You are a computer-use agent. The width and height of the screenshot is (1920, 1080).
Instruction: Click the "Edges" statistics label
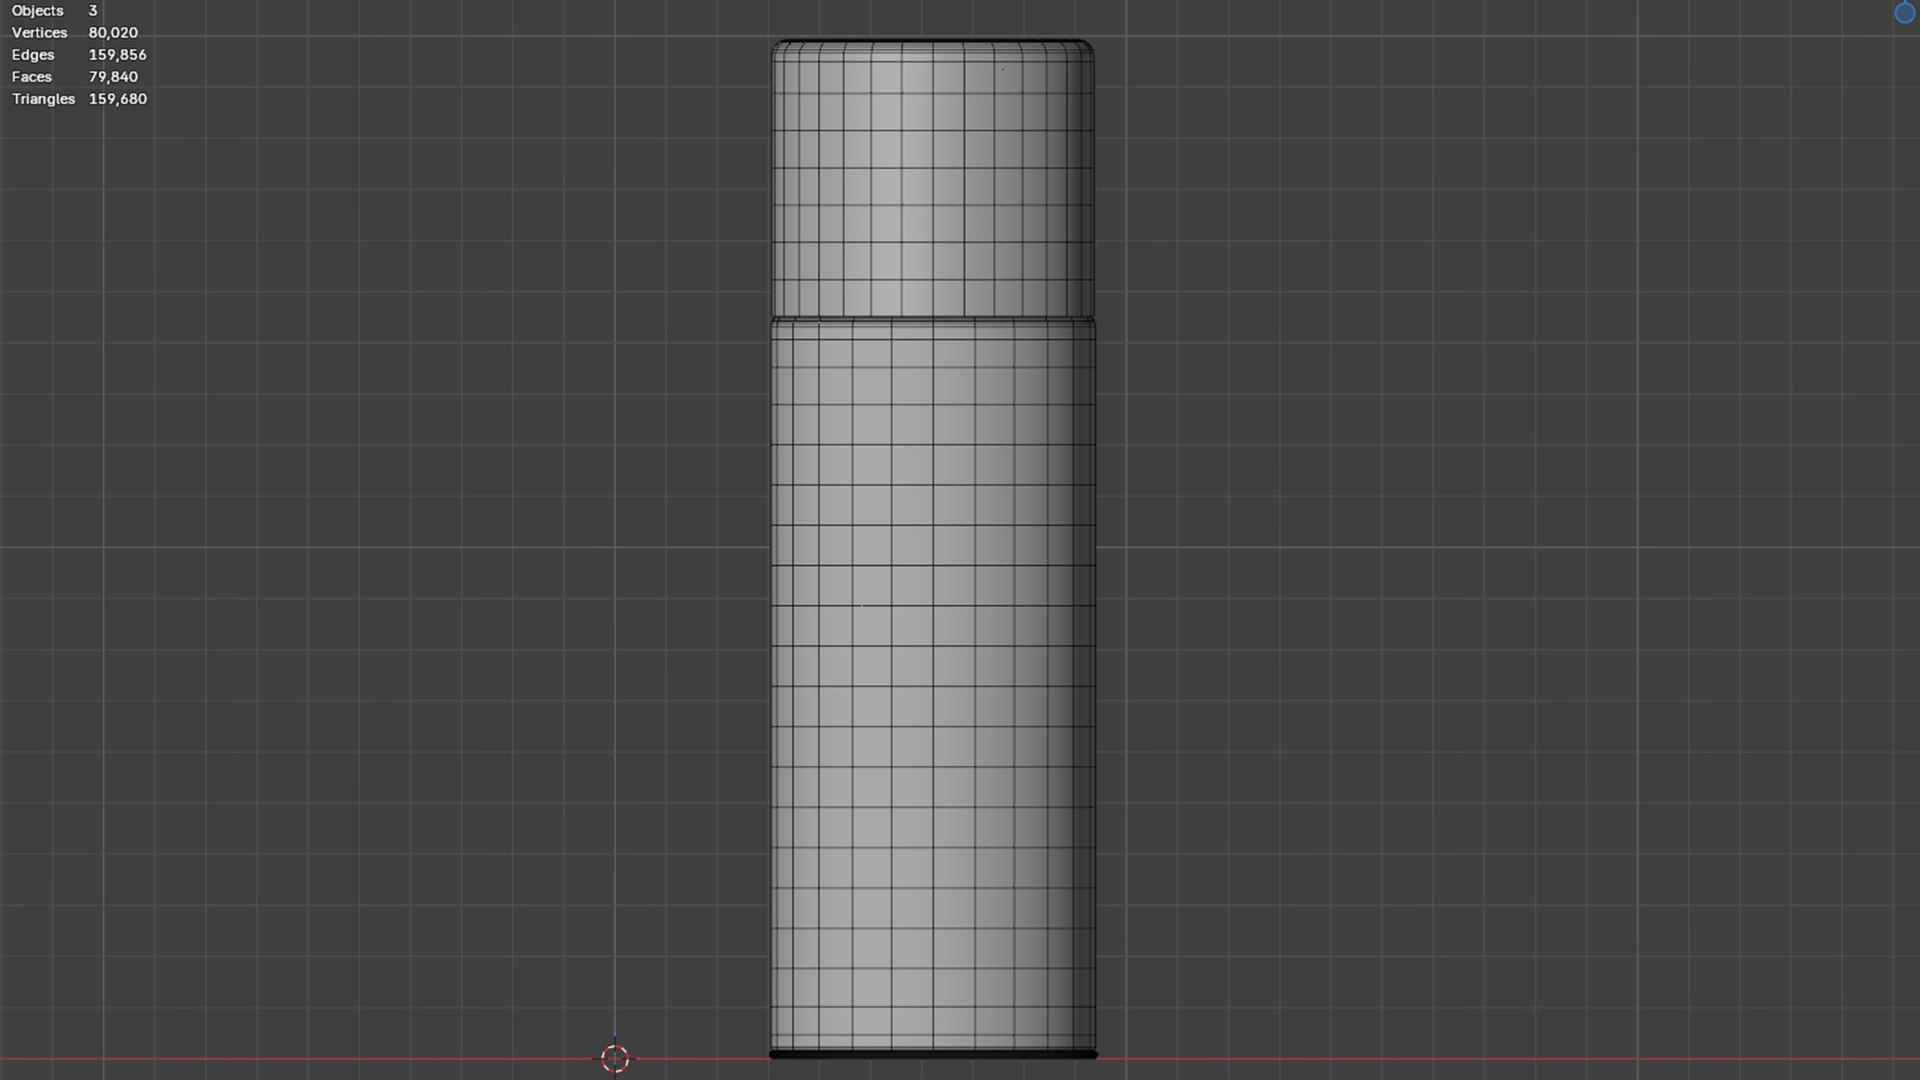[33, 54]
